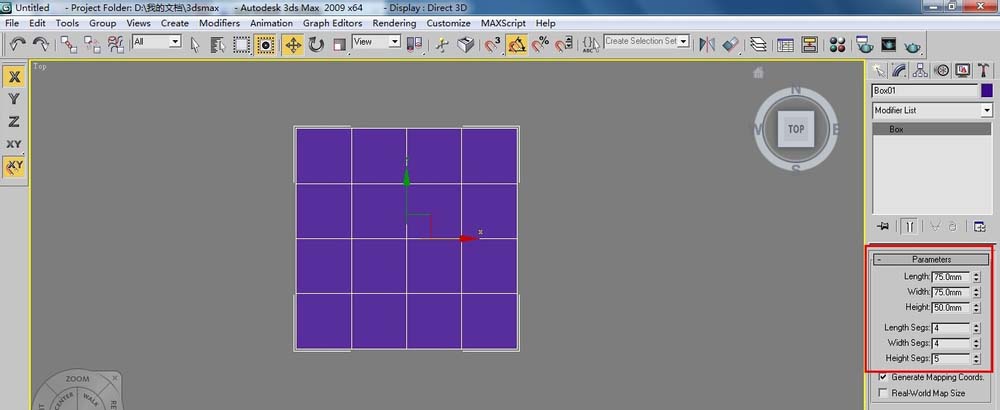Open the Customize menu
This screenshot has width=1000, height=410.
tap(448, 23)
